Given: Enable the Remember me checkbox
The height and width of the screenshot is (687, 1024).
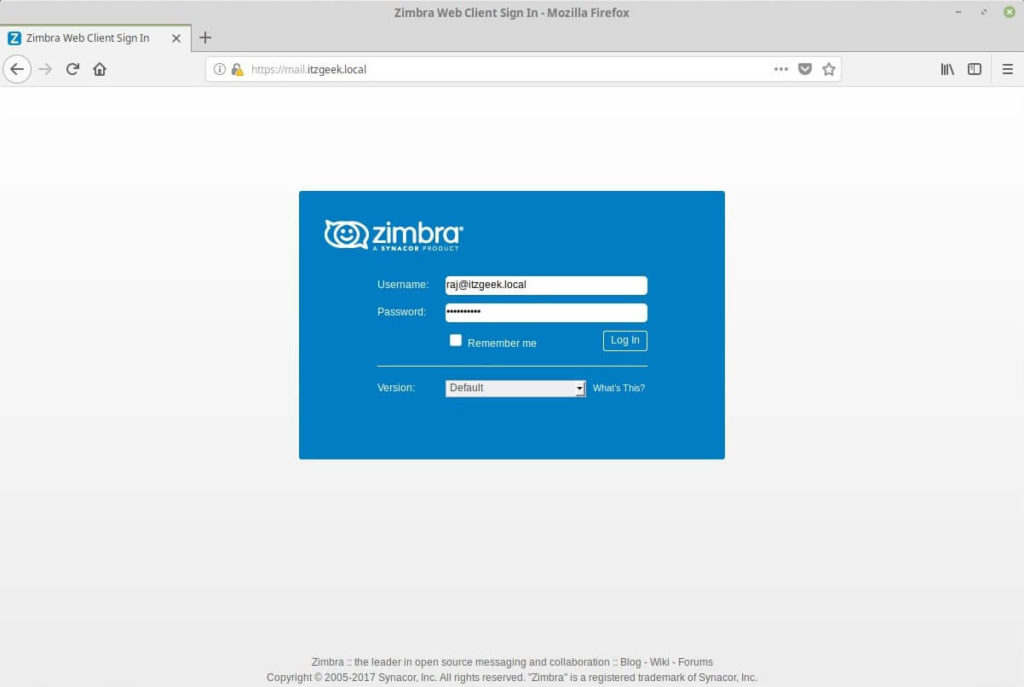Looking at the screenshot, I should tap(455, 340).
